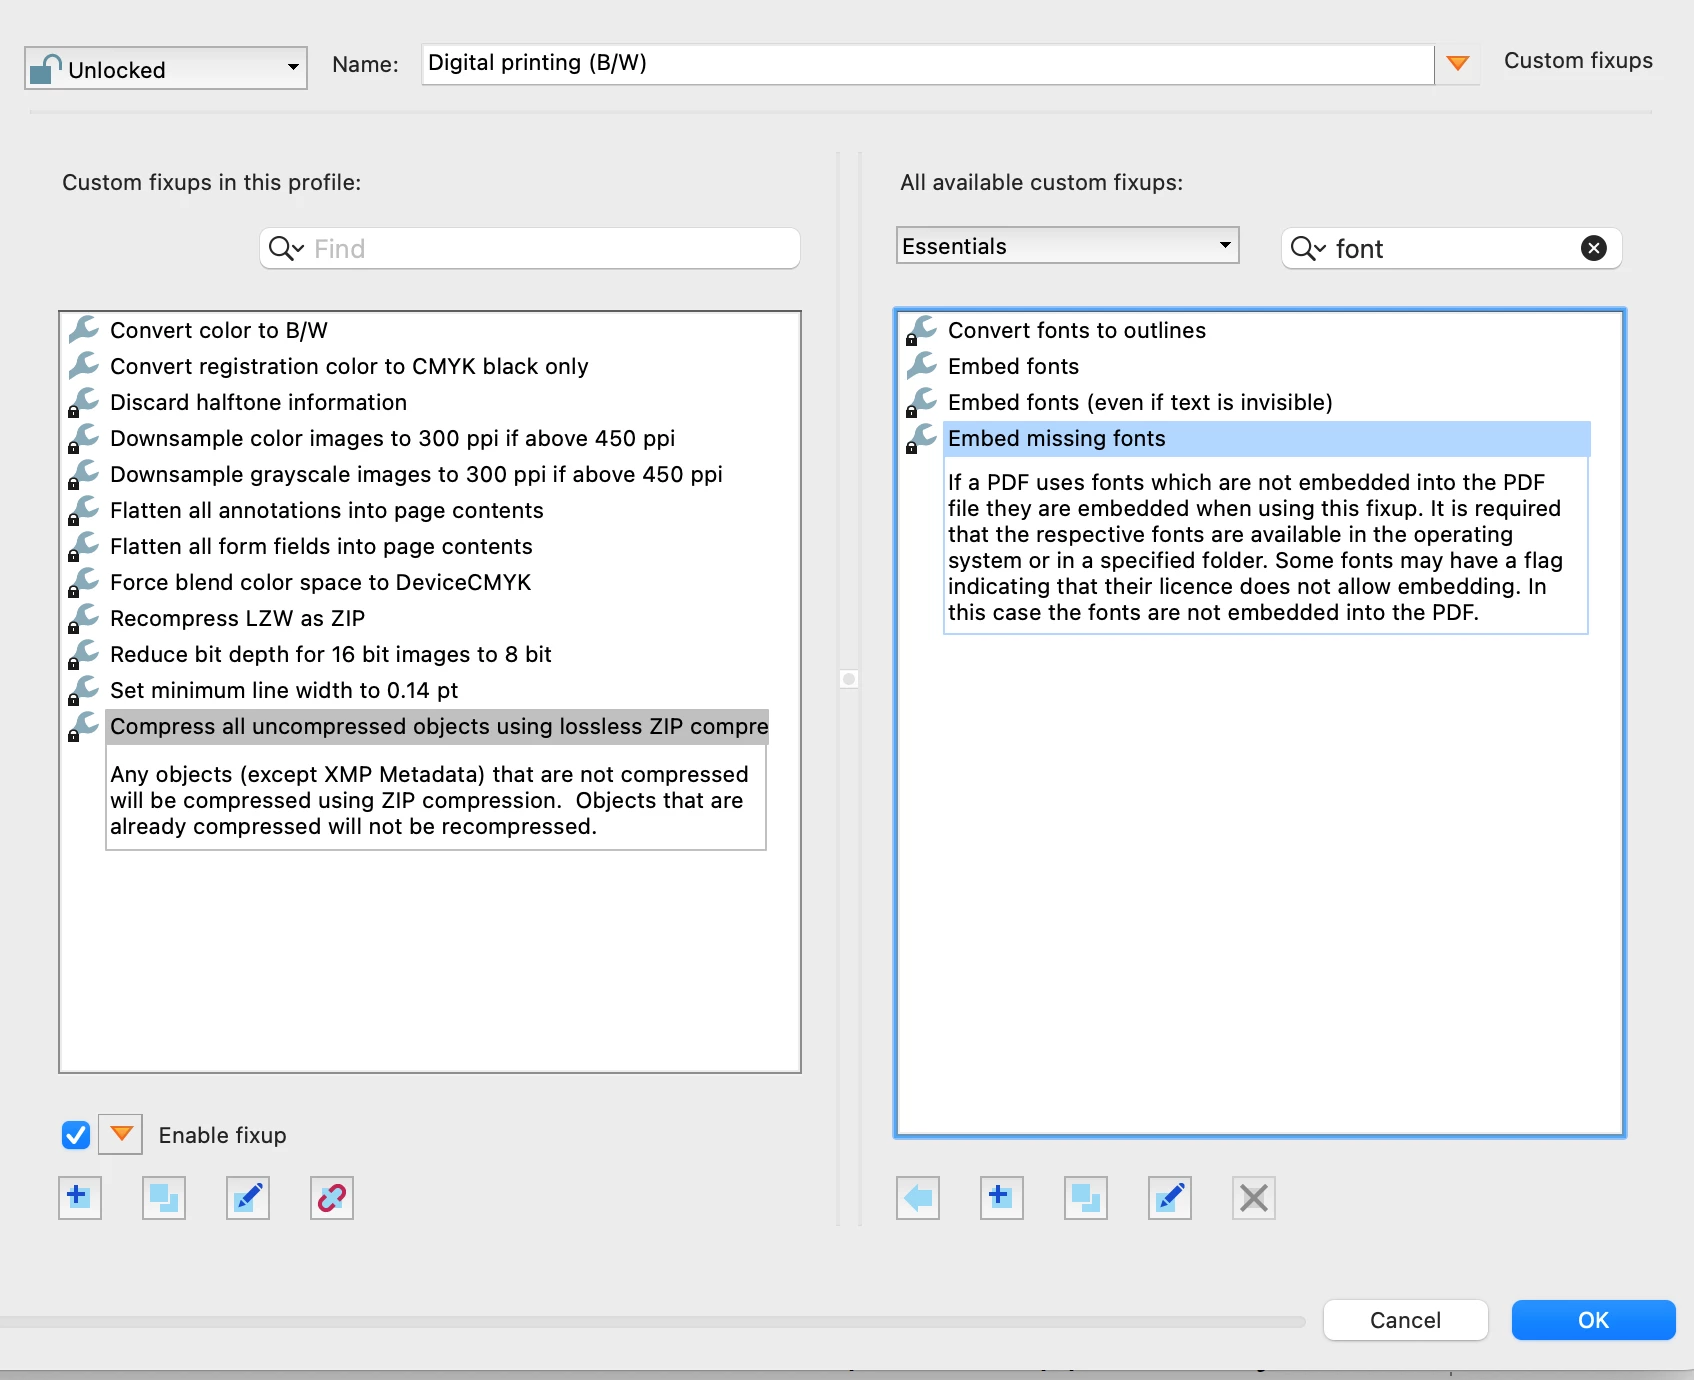The height and width of the screenshot is (1380, 1694).
Task: Select 'Discard halftone information' fixup
Action: (258, 402)
